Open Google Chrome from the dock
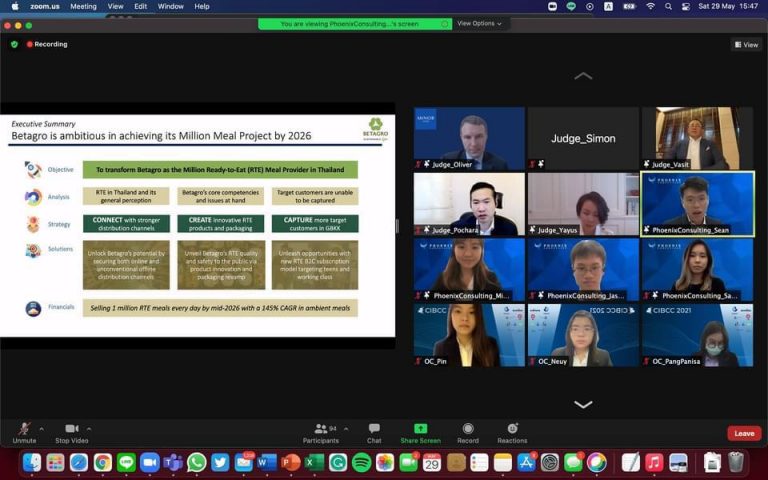Image resolution: width=768 pixels, height=480 pixels. (x=102, y=462)
